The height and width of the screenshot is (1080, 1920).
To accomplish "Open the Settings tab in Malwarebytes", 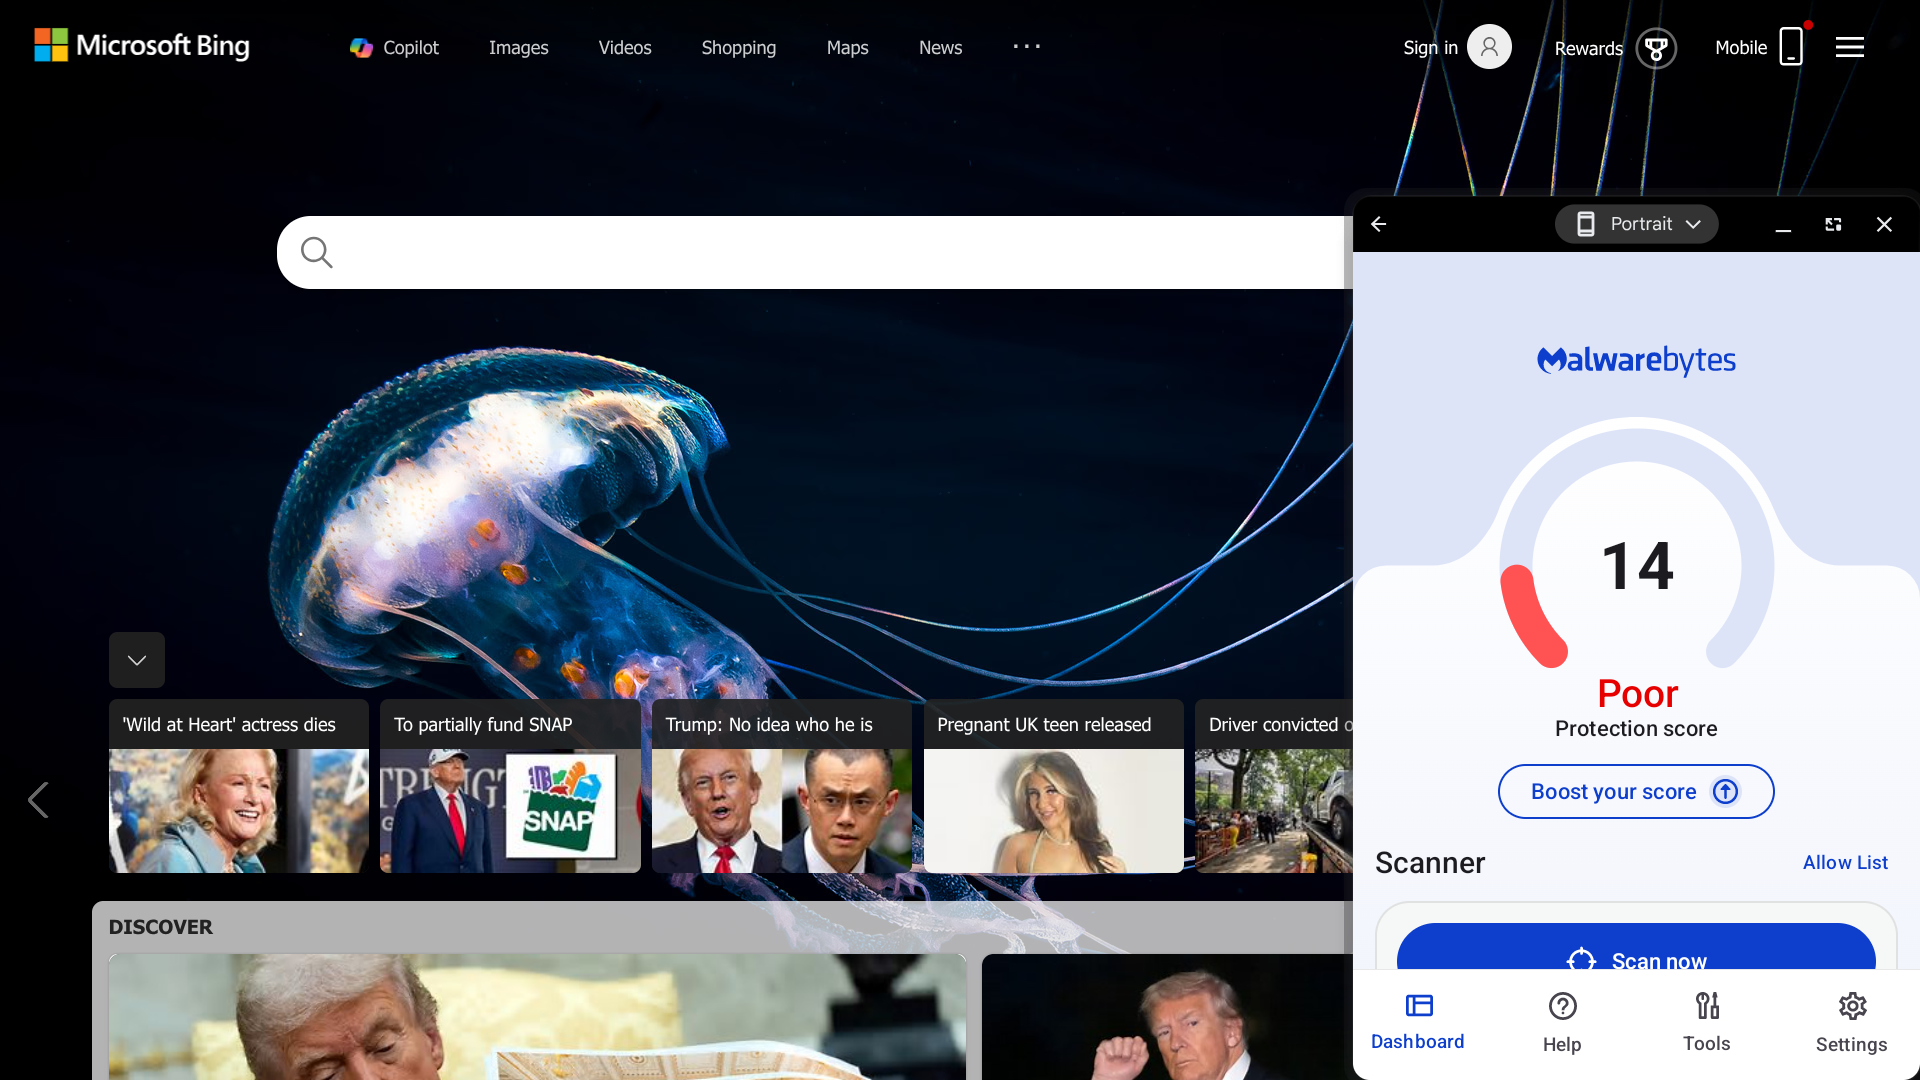I will [1852, 1023].
